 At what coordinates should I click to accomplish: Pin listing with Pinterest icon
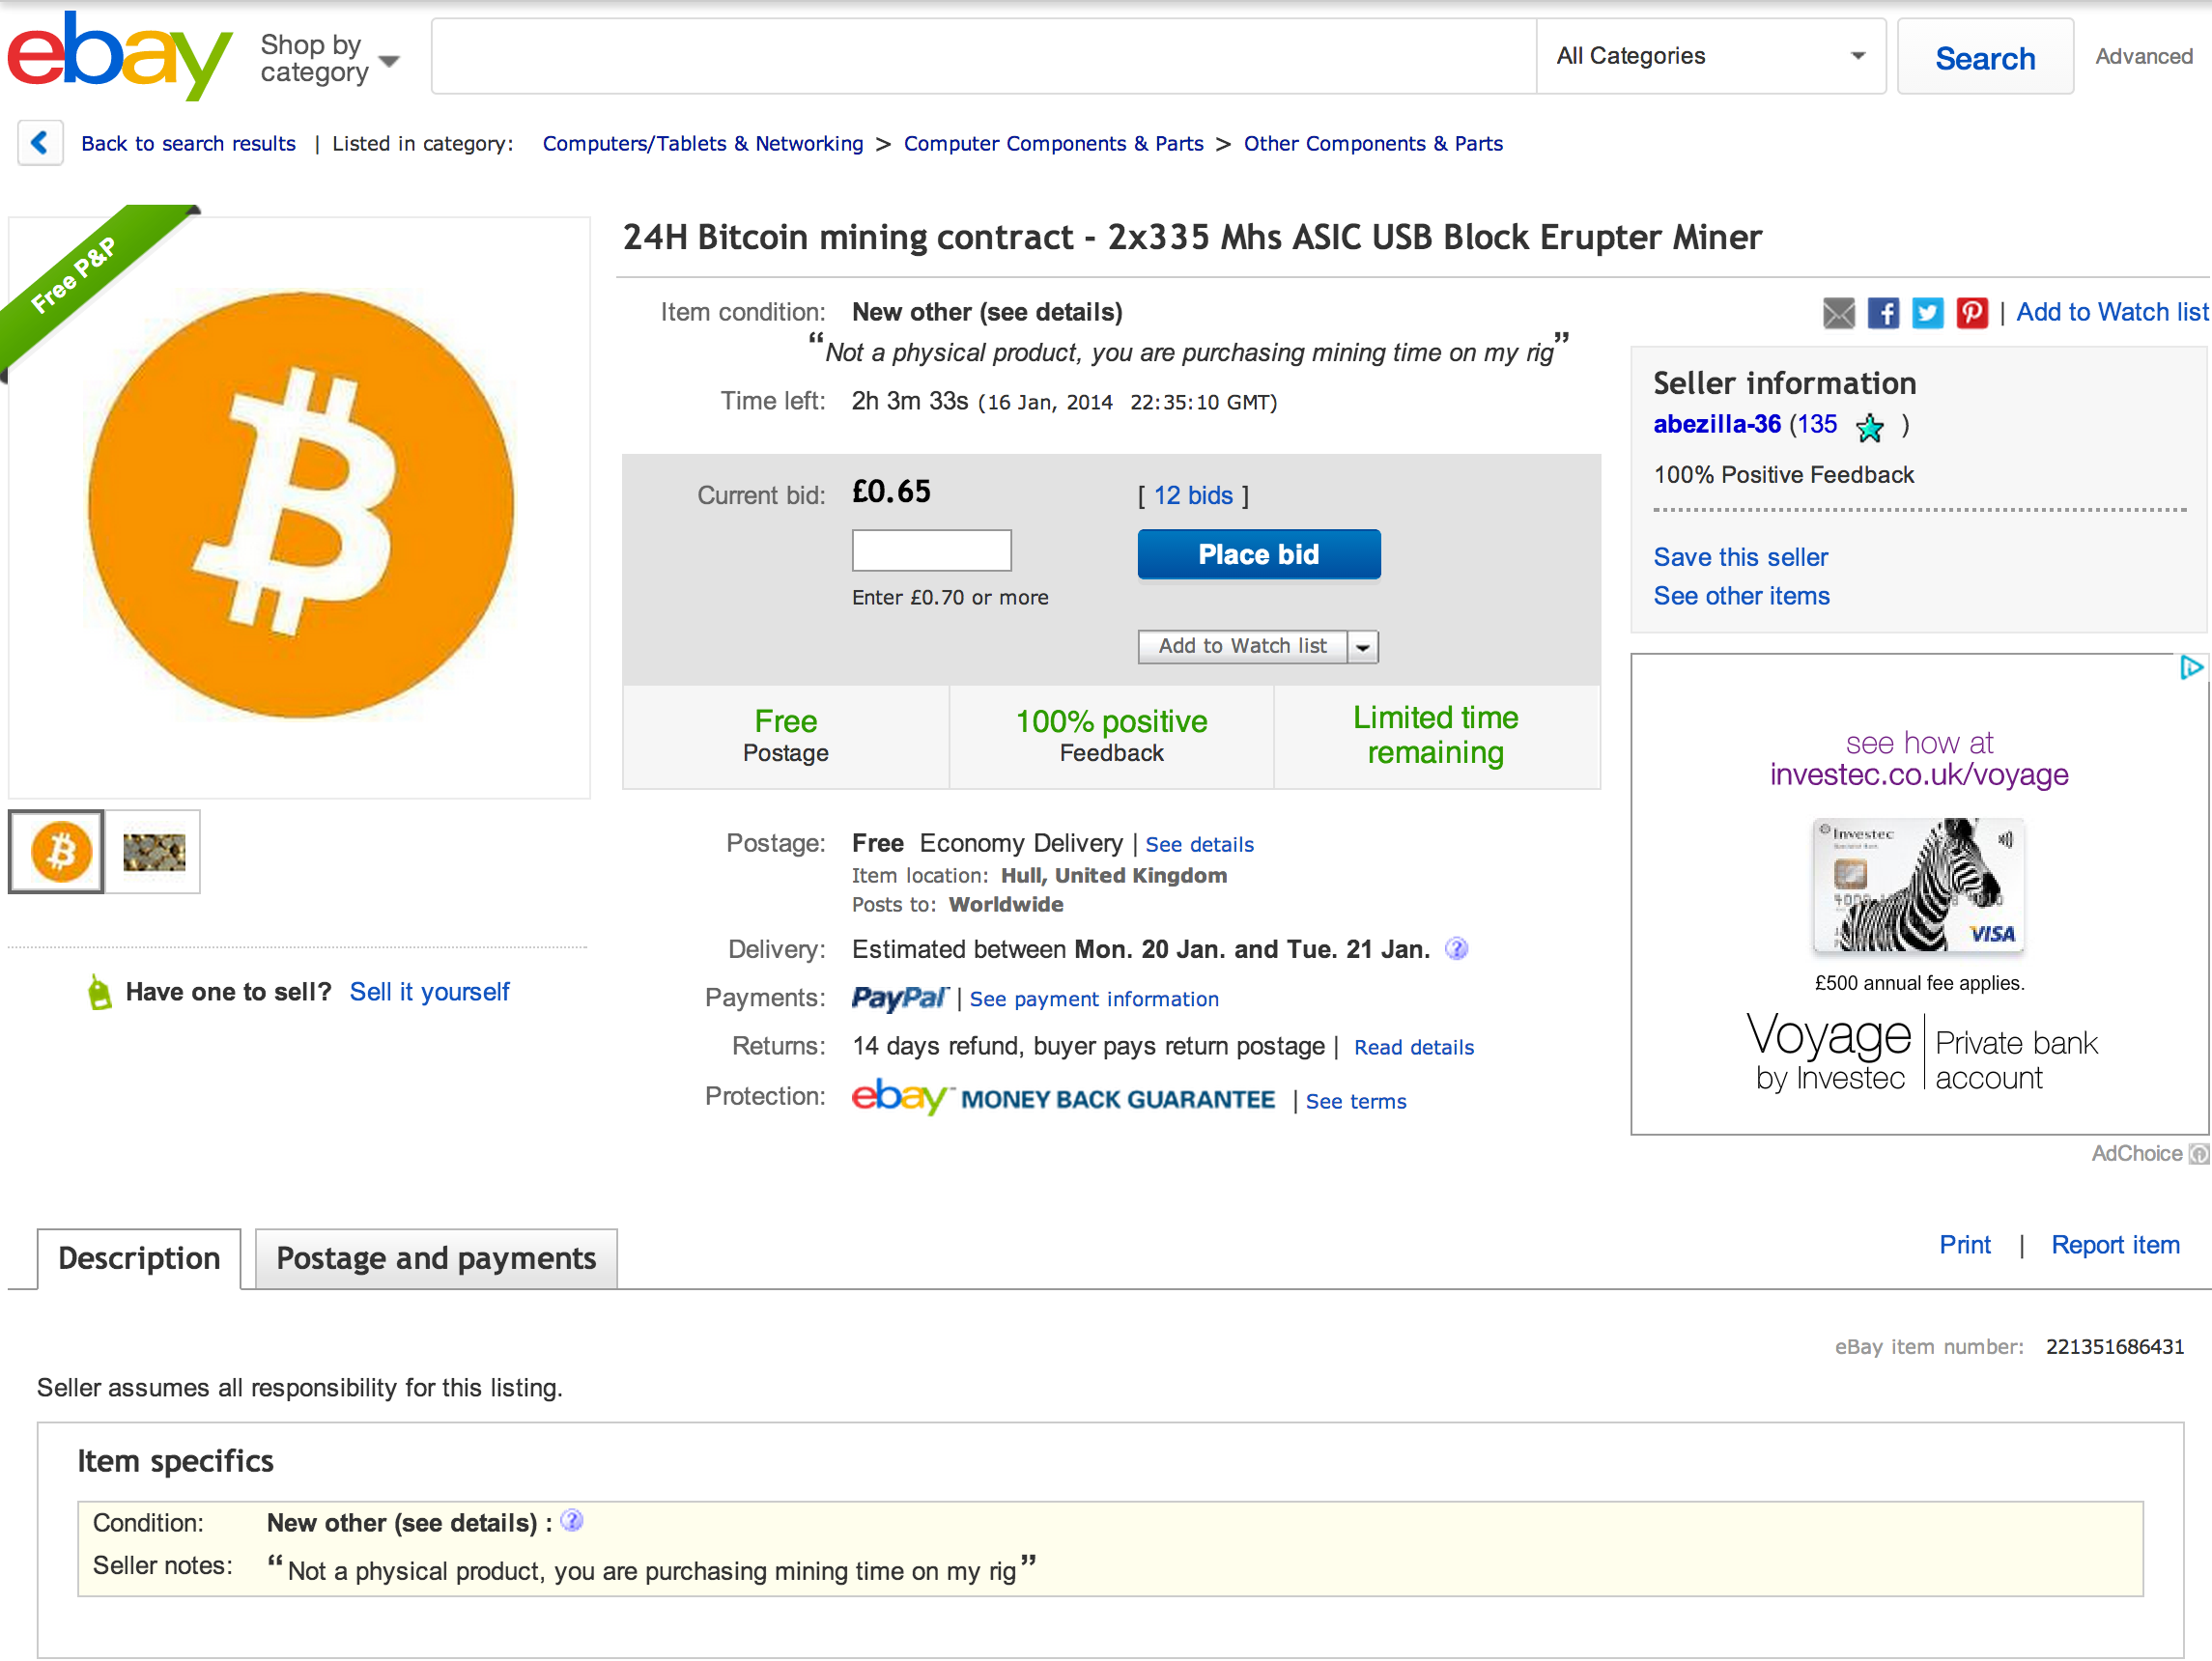coord(1972,313)
